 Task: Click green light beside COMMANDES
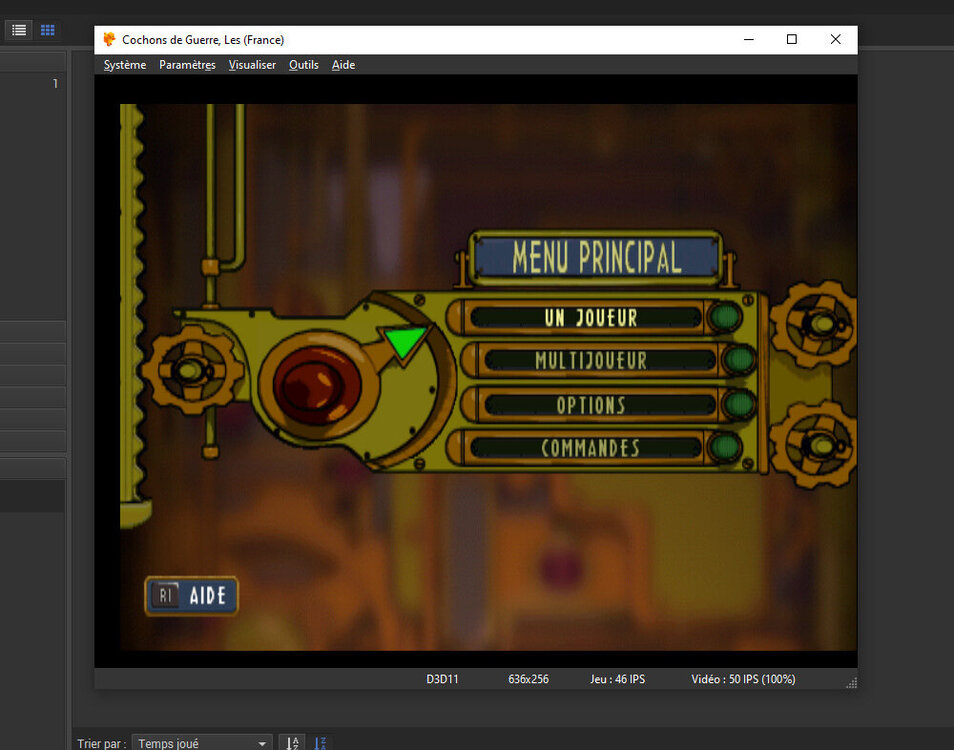[x=725, y=447]
